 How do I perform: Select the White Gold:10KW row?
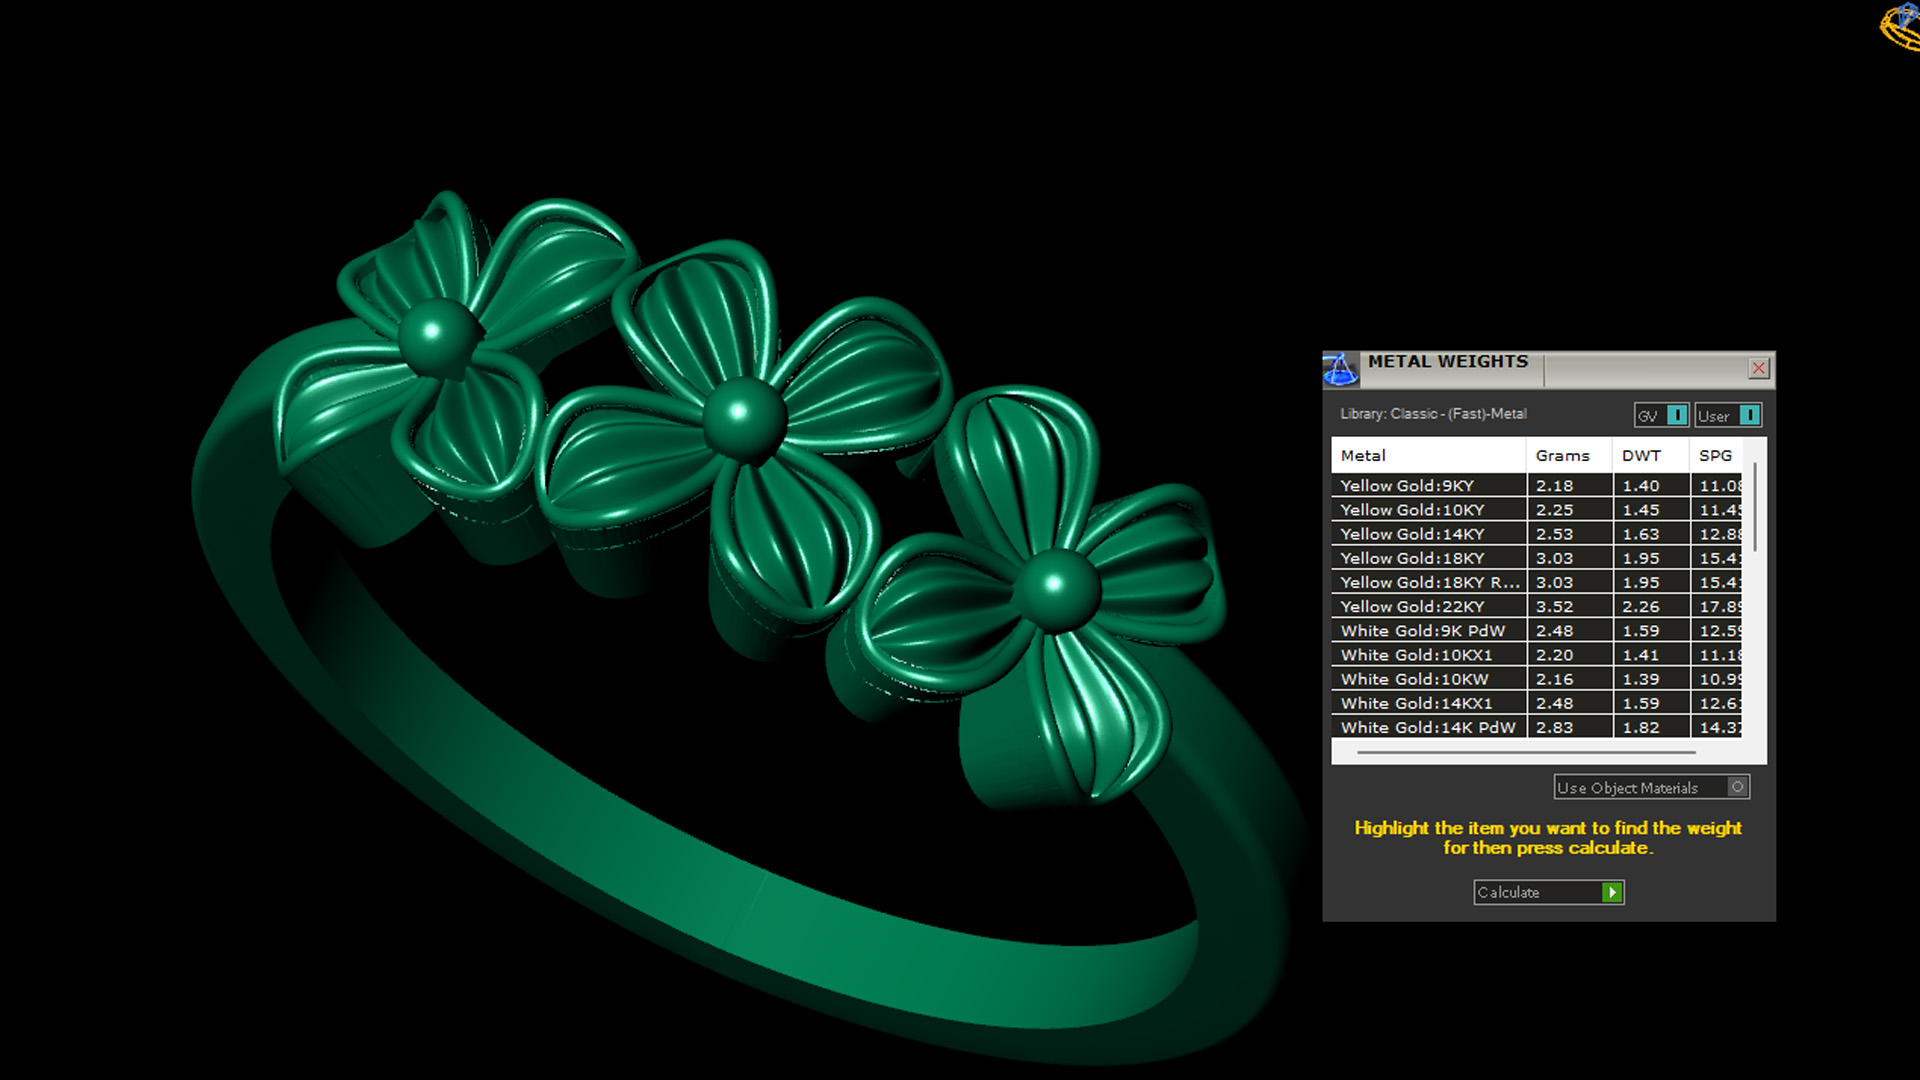(1536, 679)
